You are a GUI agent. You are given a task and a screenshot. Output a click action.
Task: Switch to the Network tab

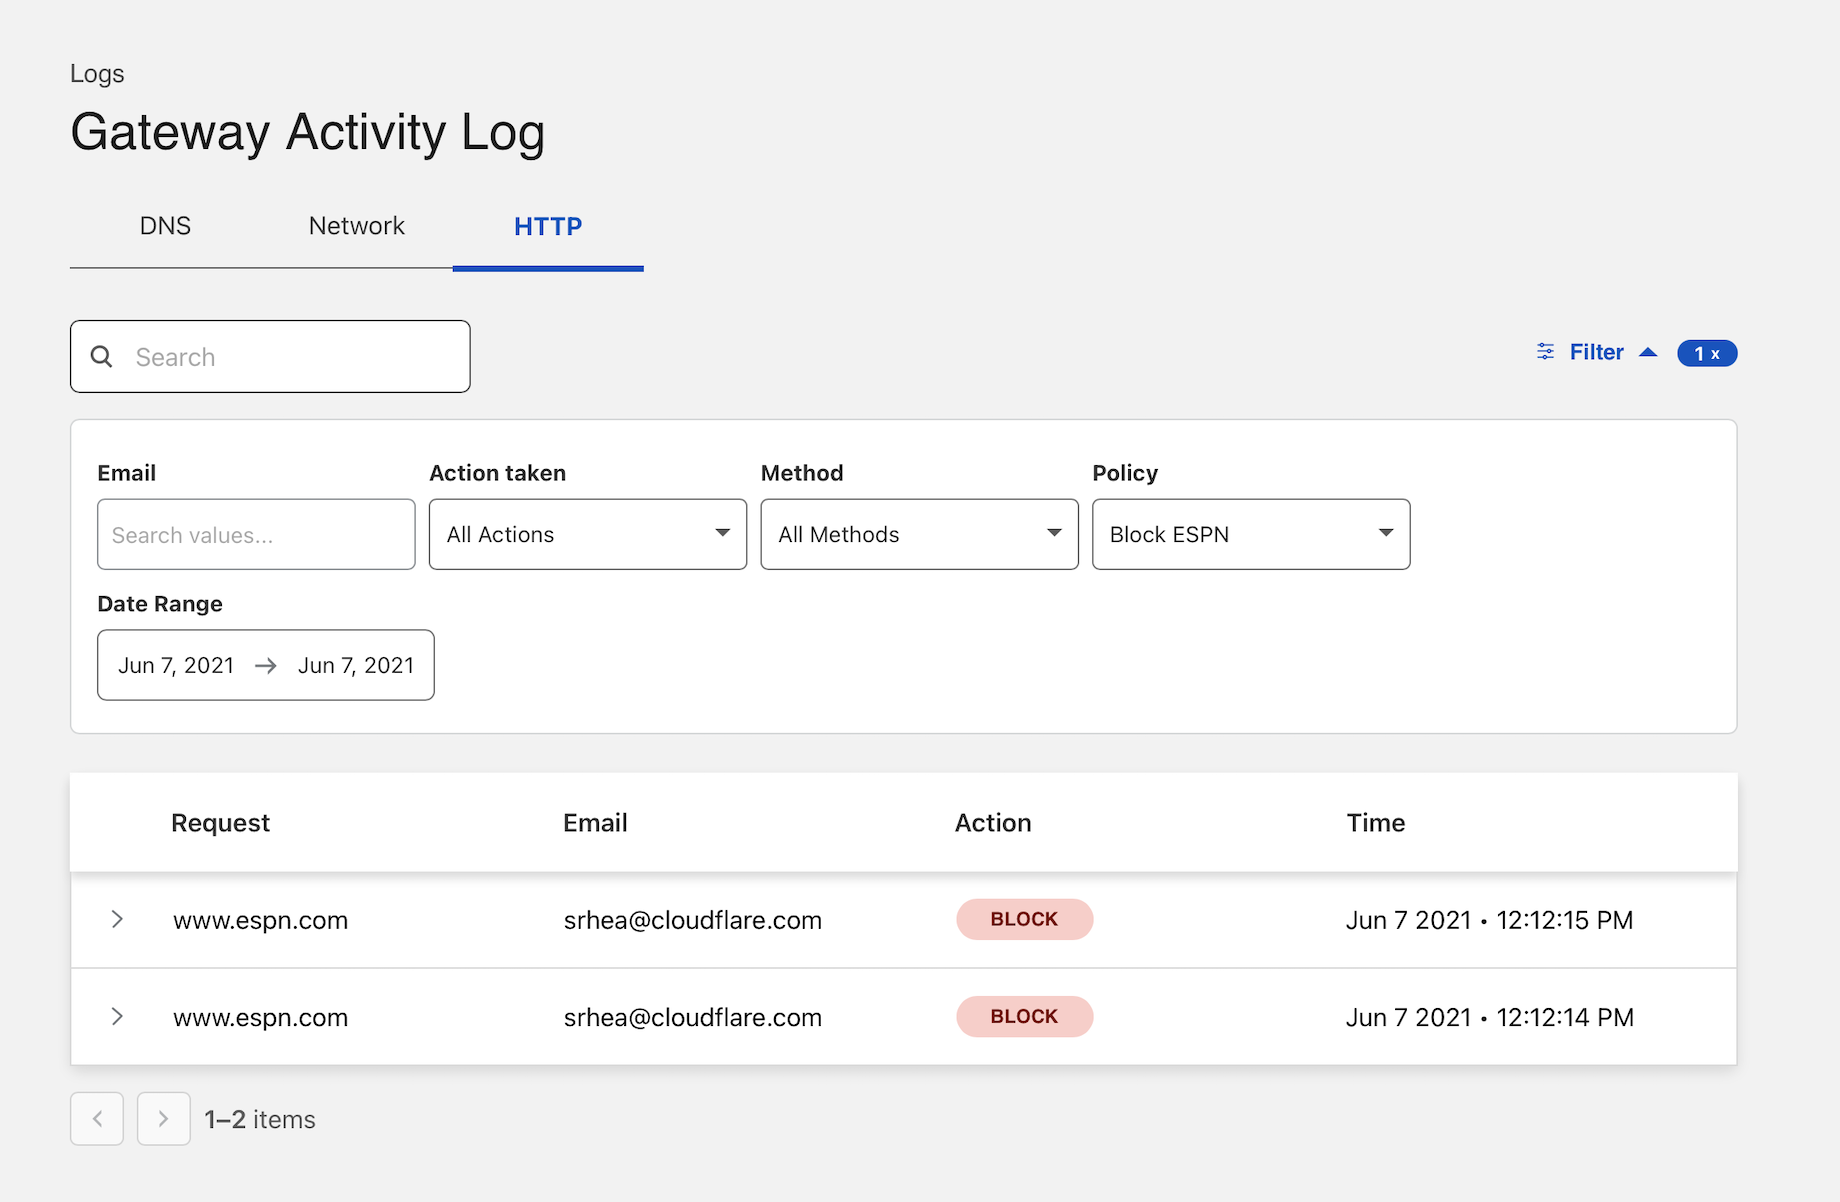coord(356,226)
